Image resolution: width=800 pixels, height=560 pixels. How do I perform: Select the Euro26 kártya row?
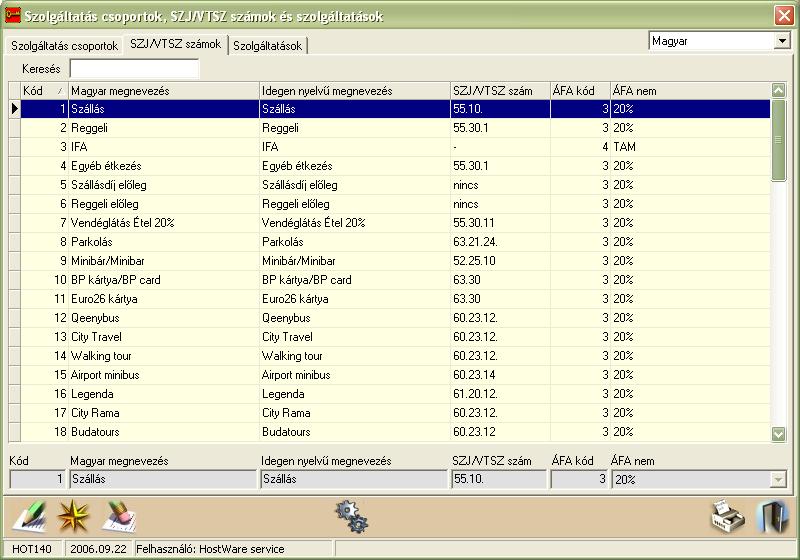pyautogui.click(x=395, y=299)
